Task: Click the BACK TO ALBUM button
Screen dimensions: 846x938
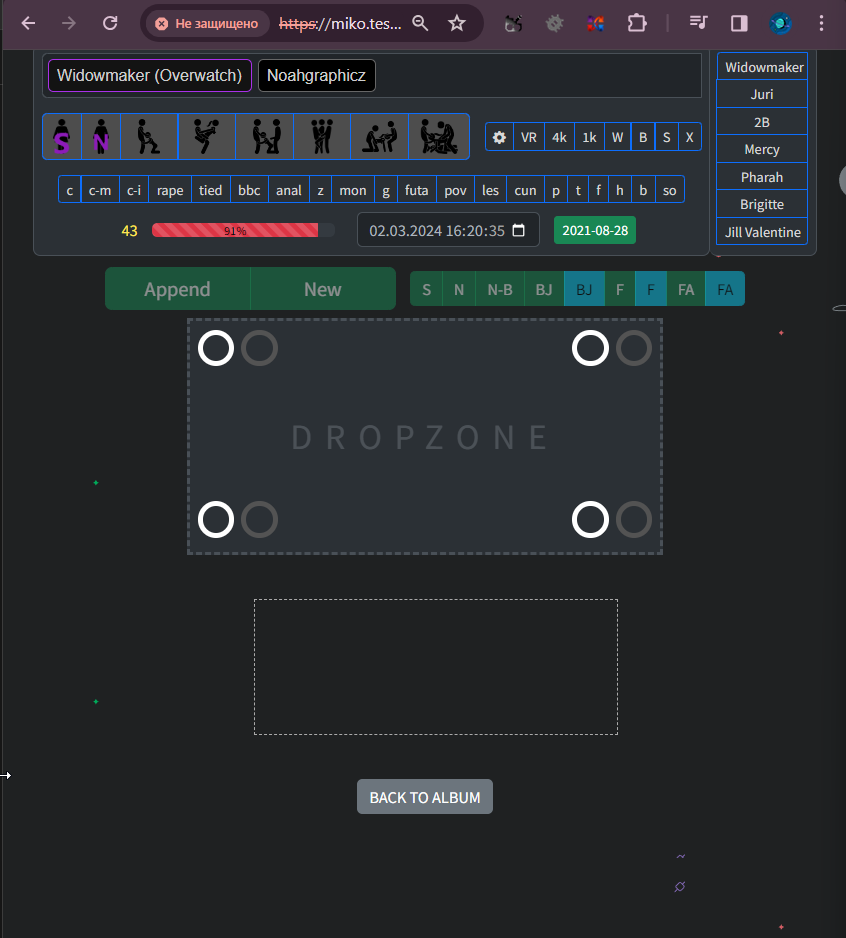Action: tap(425, 797)
